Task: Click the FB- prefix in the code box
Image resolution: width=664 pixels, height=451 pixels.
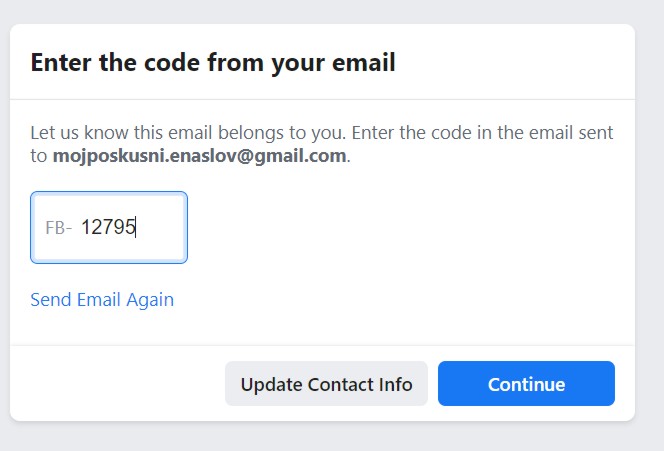Action: (58, 228)
